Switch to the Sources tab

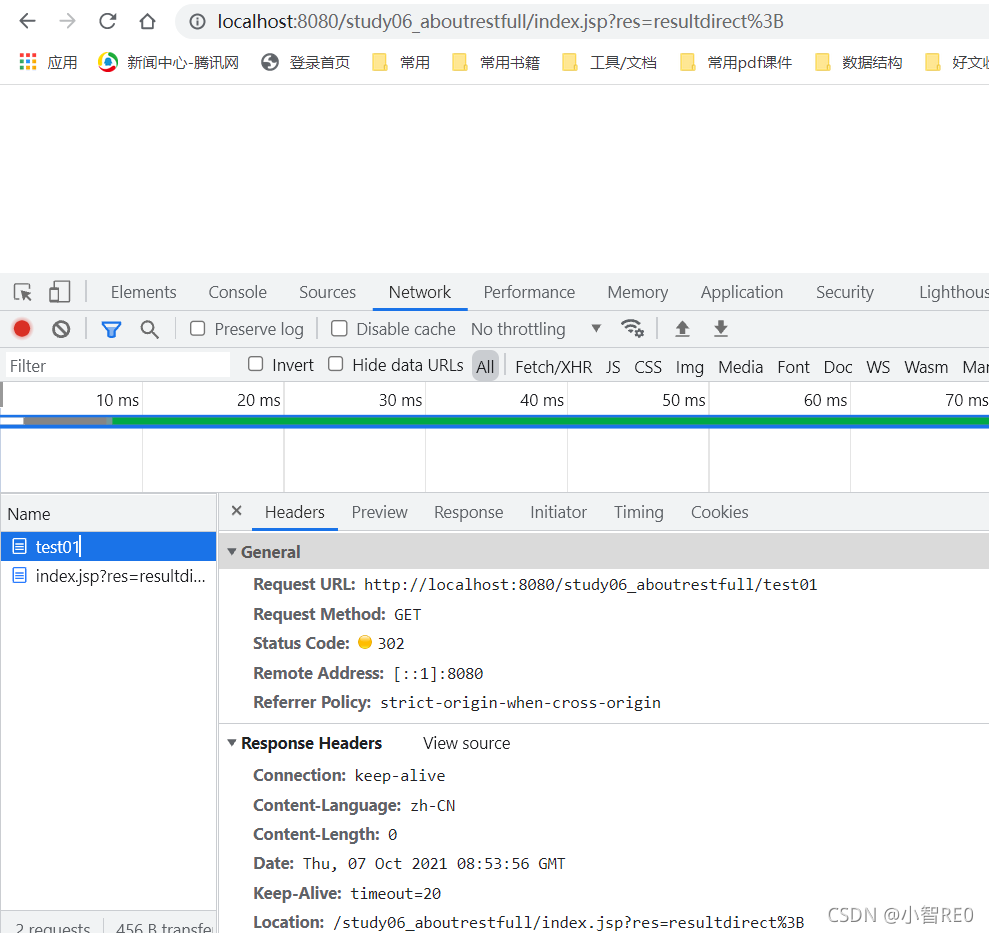[327, 292]
